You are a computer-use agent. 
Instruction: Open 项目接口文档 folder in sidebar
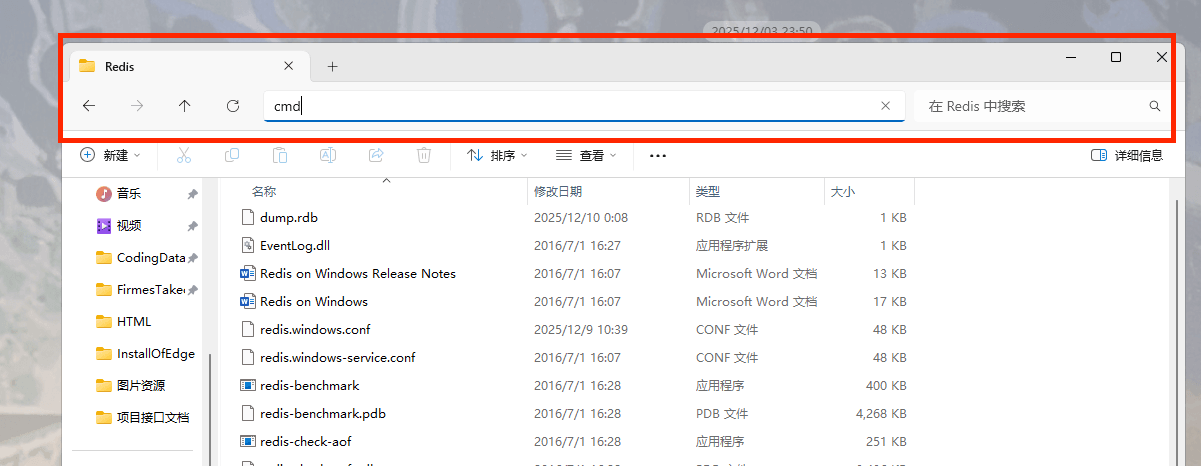tap(145, 417)
